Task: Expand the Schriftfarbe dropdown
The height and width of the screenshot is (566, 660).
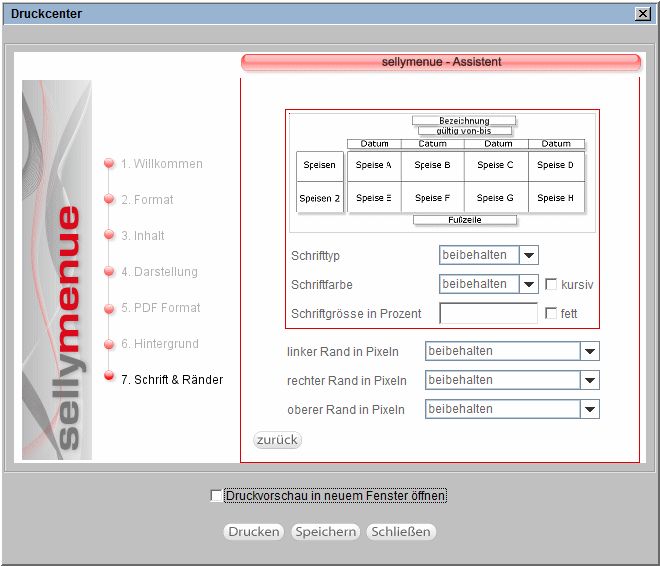Action: pos(529,285)
